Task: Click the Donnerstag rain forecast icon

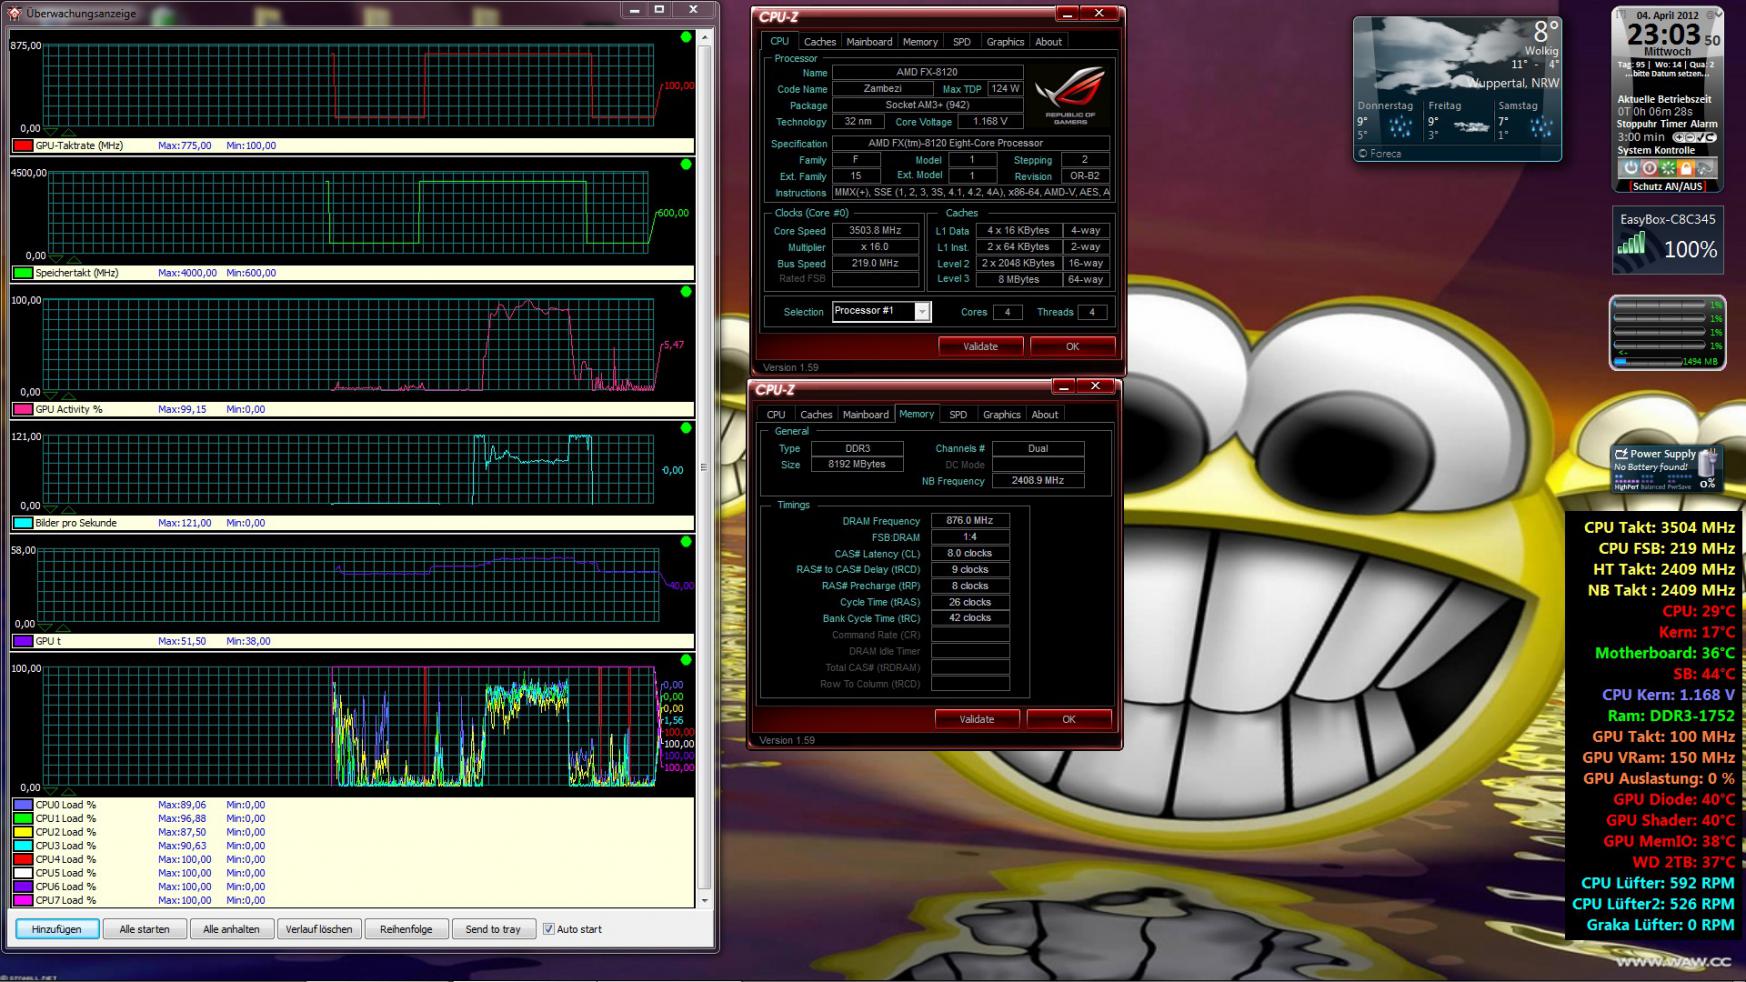Action: coord(1399,127)
